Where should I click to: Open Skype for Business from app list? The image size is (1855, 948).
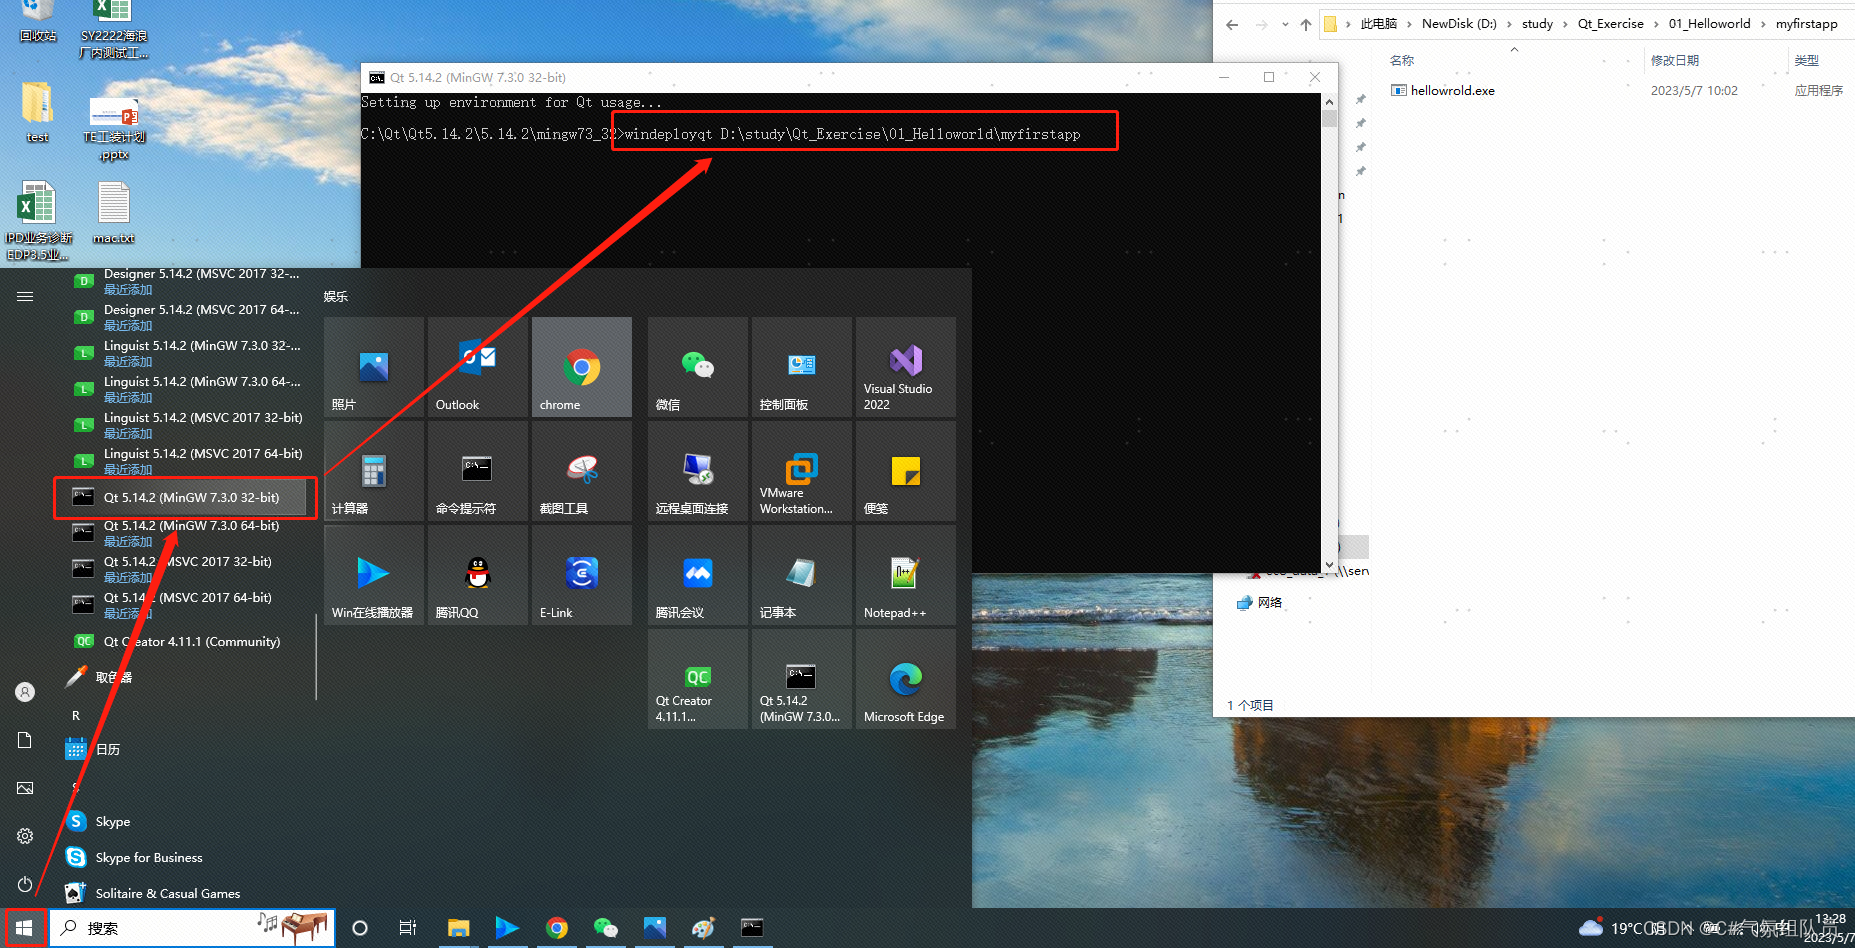[x=185, y=858]
